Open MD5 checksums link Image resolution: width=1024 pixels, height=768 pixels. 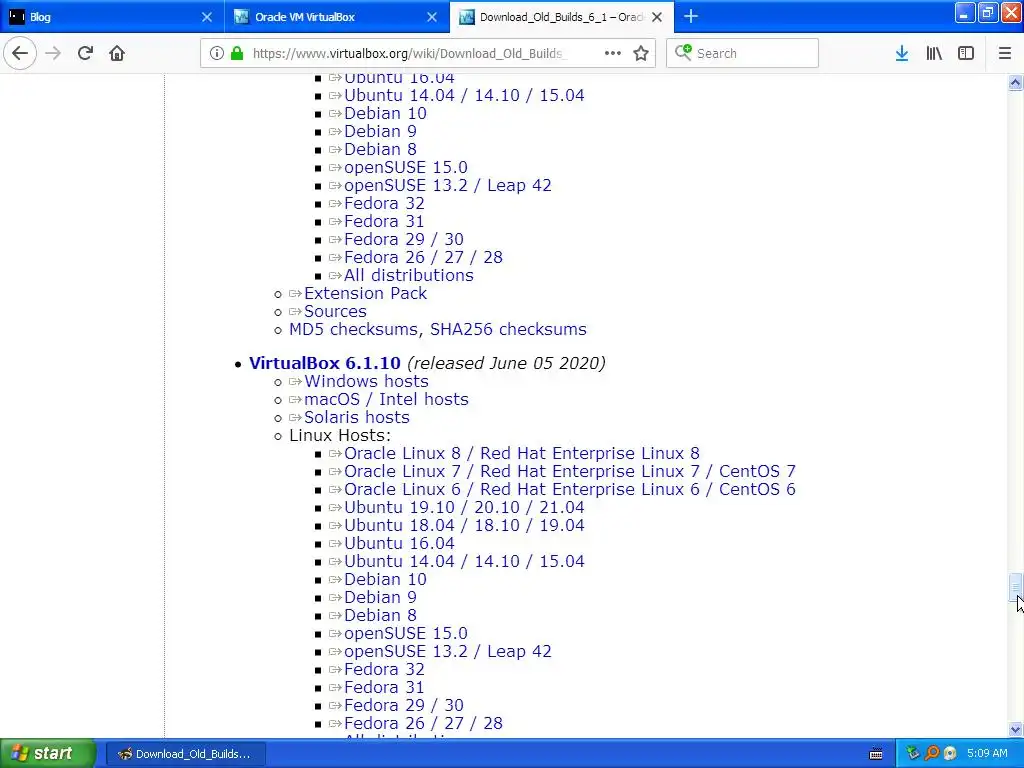353,329
